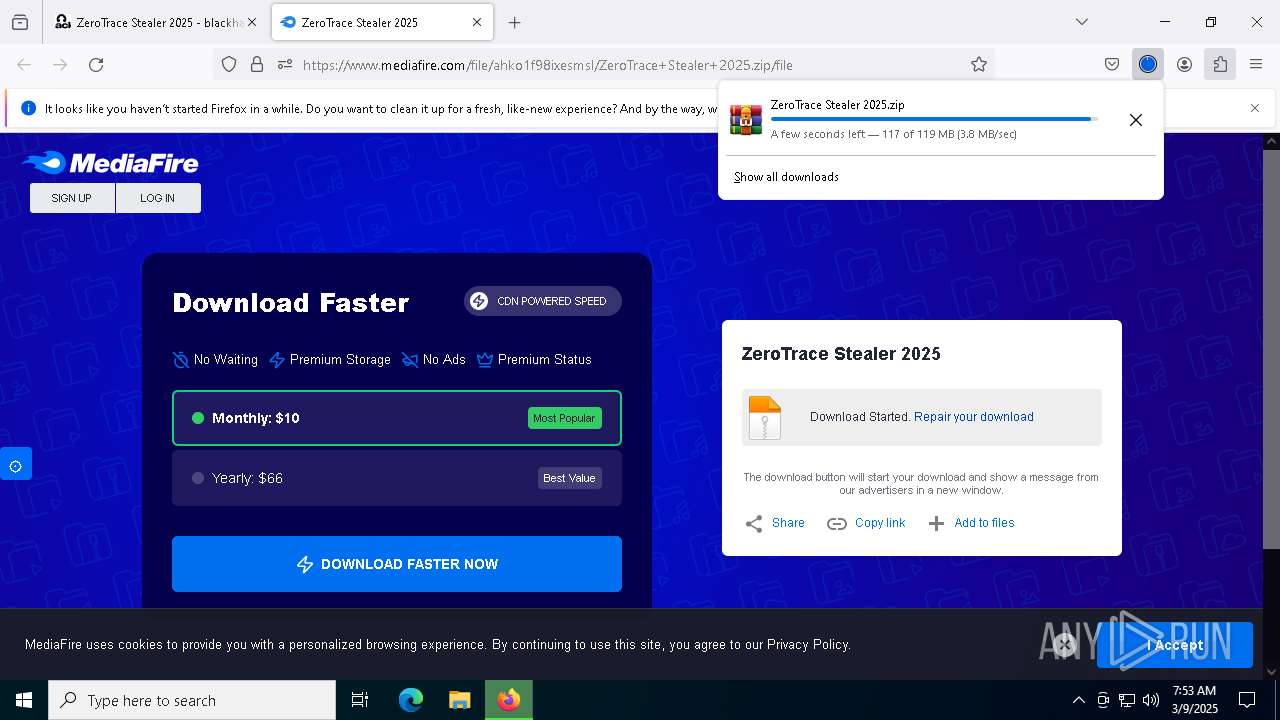Screen dimensions: 1280x720
Task: Open extensions puzzle icon
Action: [x=1220, y=65]
